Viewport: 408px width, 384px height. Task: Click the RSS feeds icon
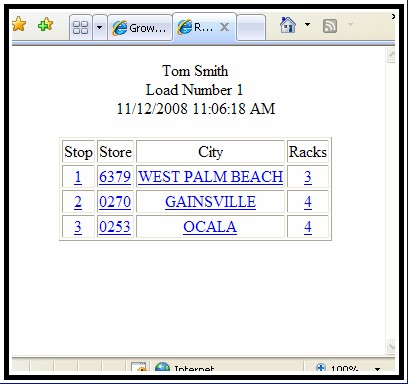coord(330,26)
